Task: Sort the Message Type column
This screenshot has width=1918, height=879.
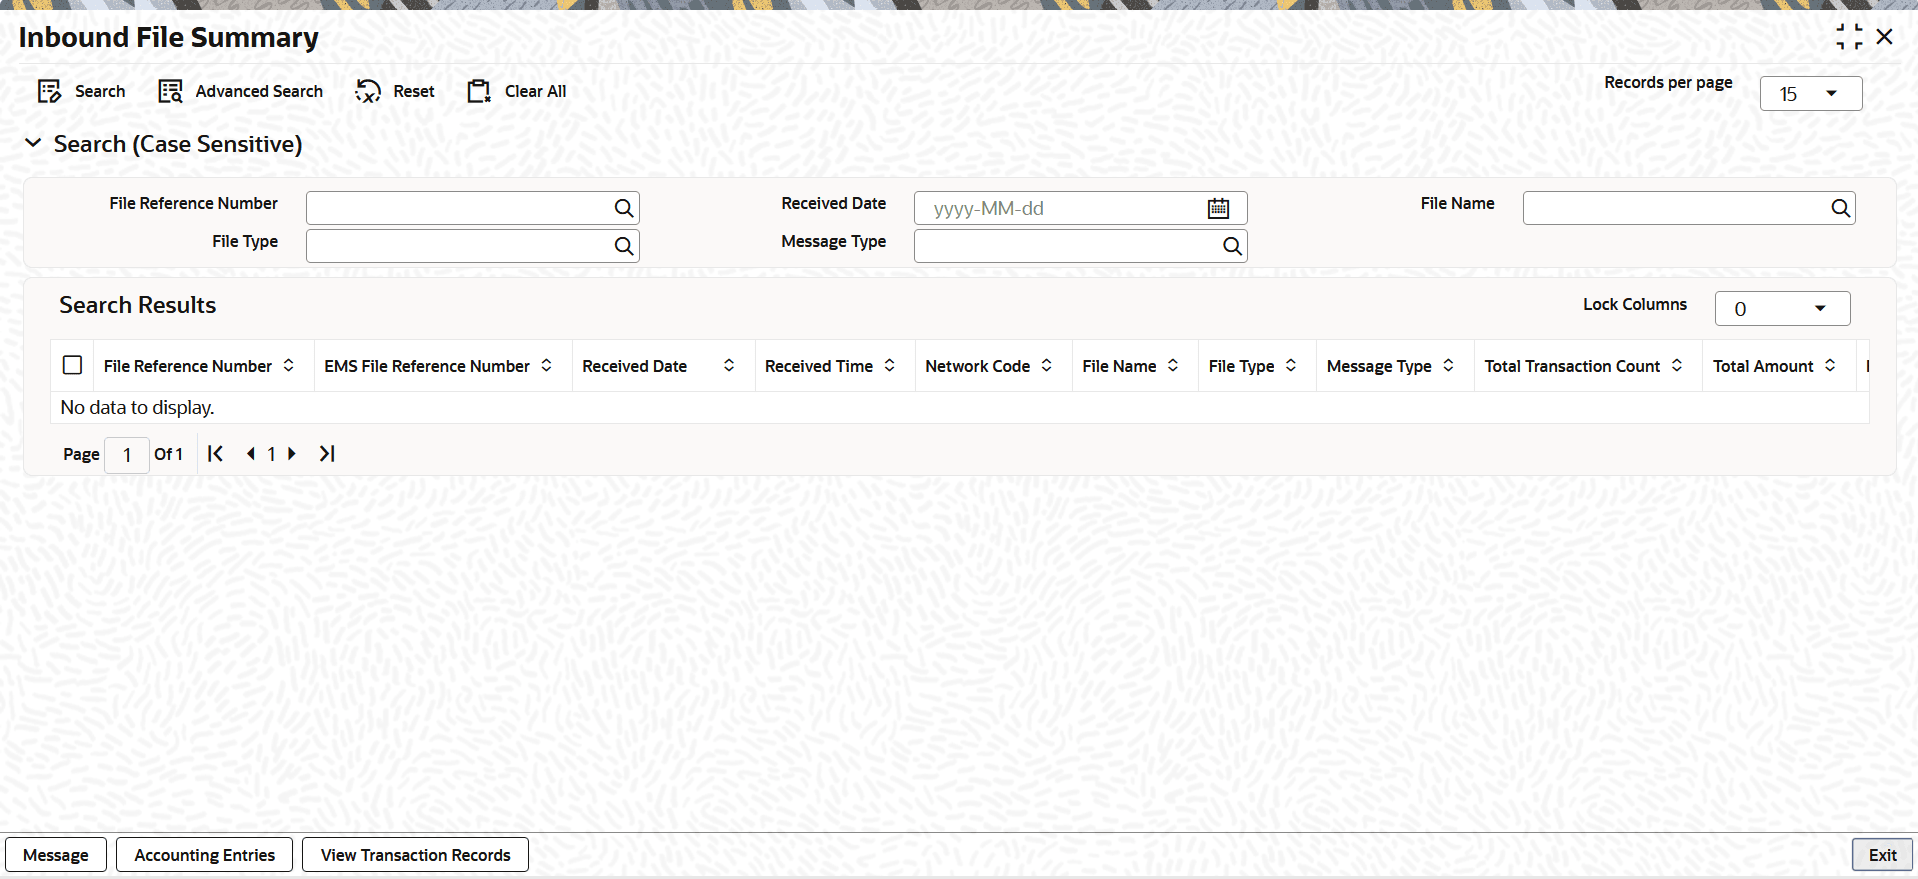Action: pyautogui.click(x=1448, y=366)
